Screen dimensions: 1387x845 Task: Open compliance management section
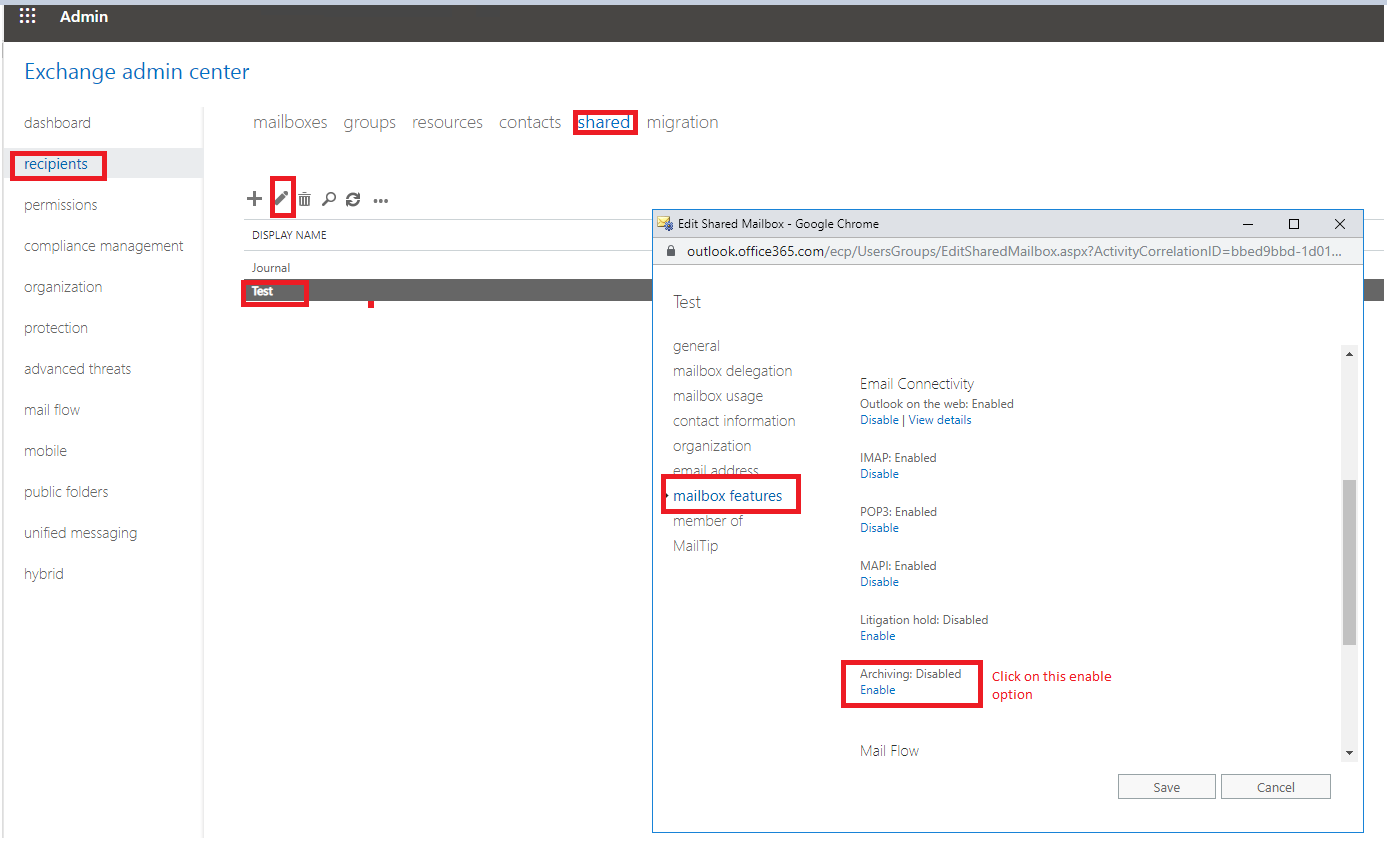(104, 246)
